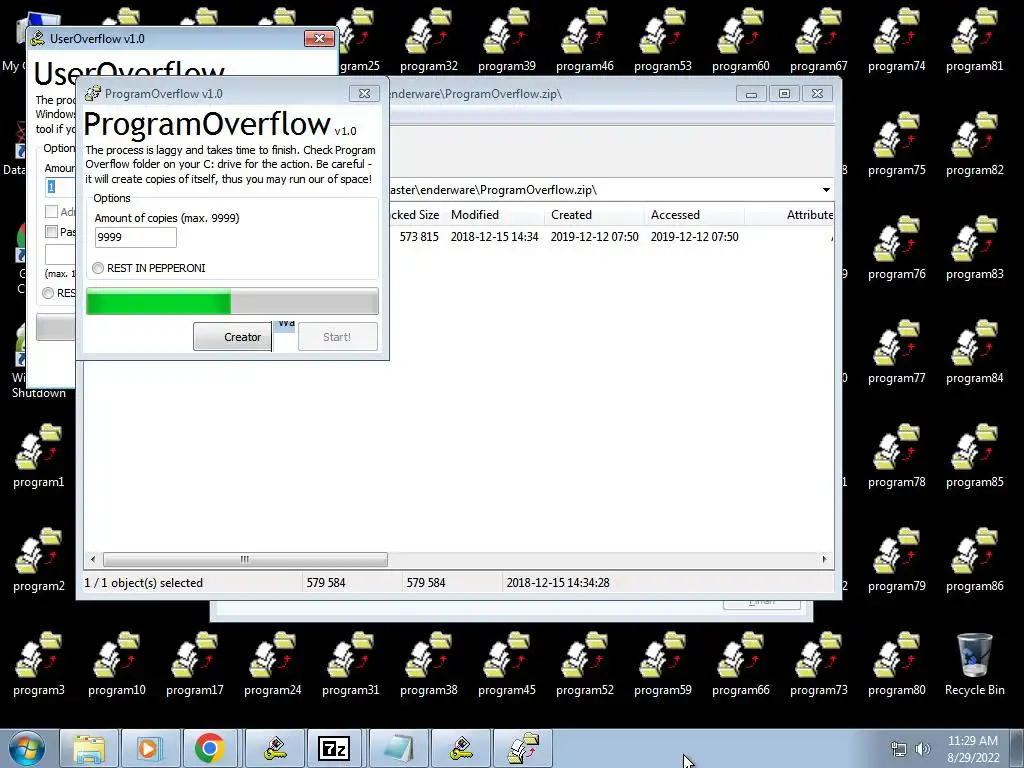Open the program52 desktop shortcut
Screen dimensions: 1024x768
[x=584, y=664]
